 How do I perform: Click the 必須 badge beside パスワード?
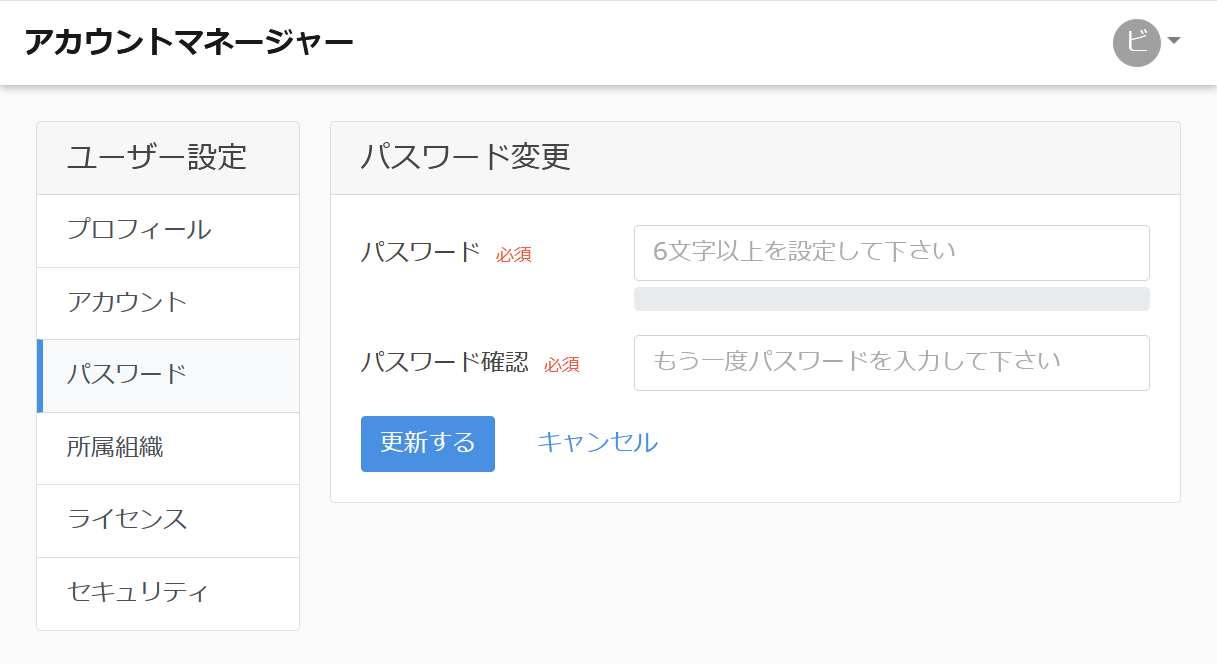pos(513,255)
